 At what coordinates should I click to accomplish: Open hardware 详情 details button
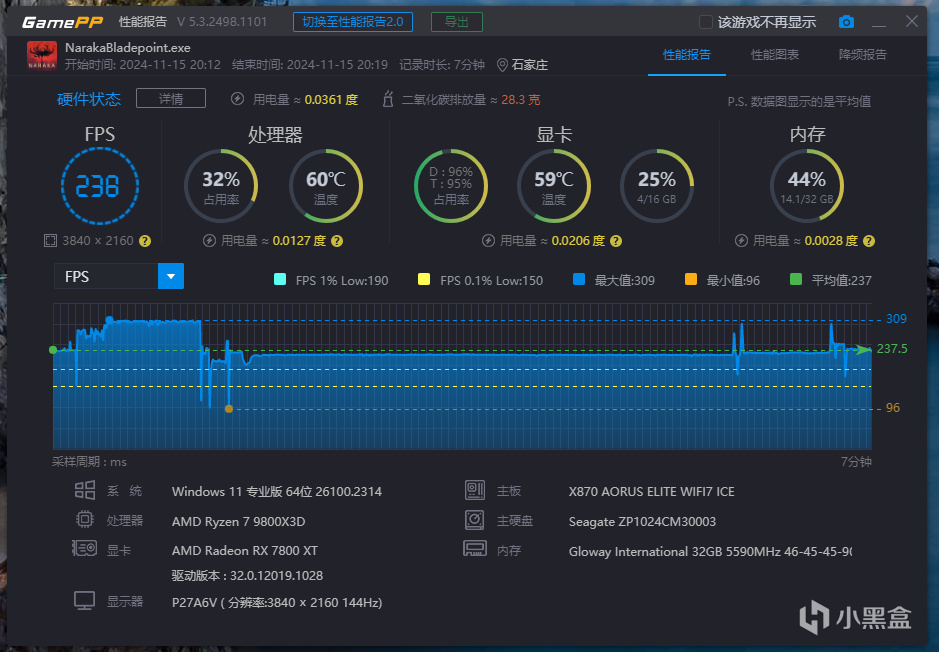171,98
